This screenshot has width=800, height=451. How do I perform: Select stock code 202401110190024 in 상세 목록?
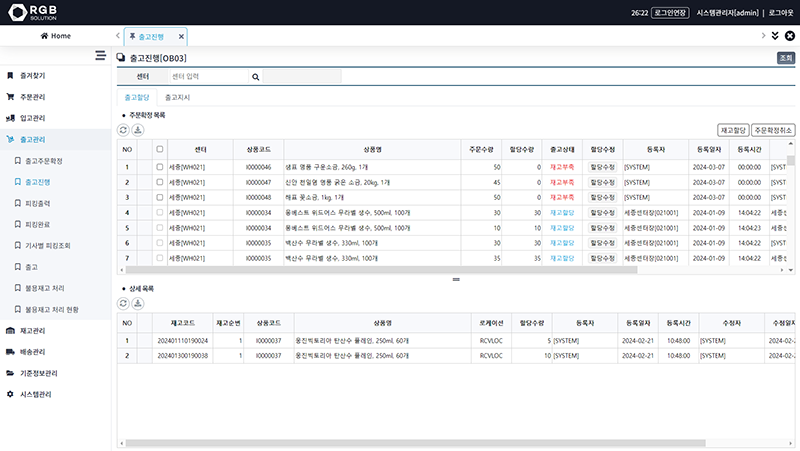pos(183,340)
